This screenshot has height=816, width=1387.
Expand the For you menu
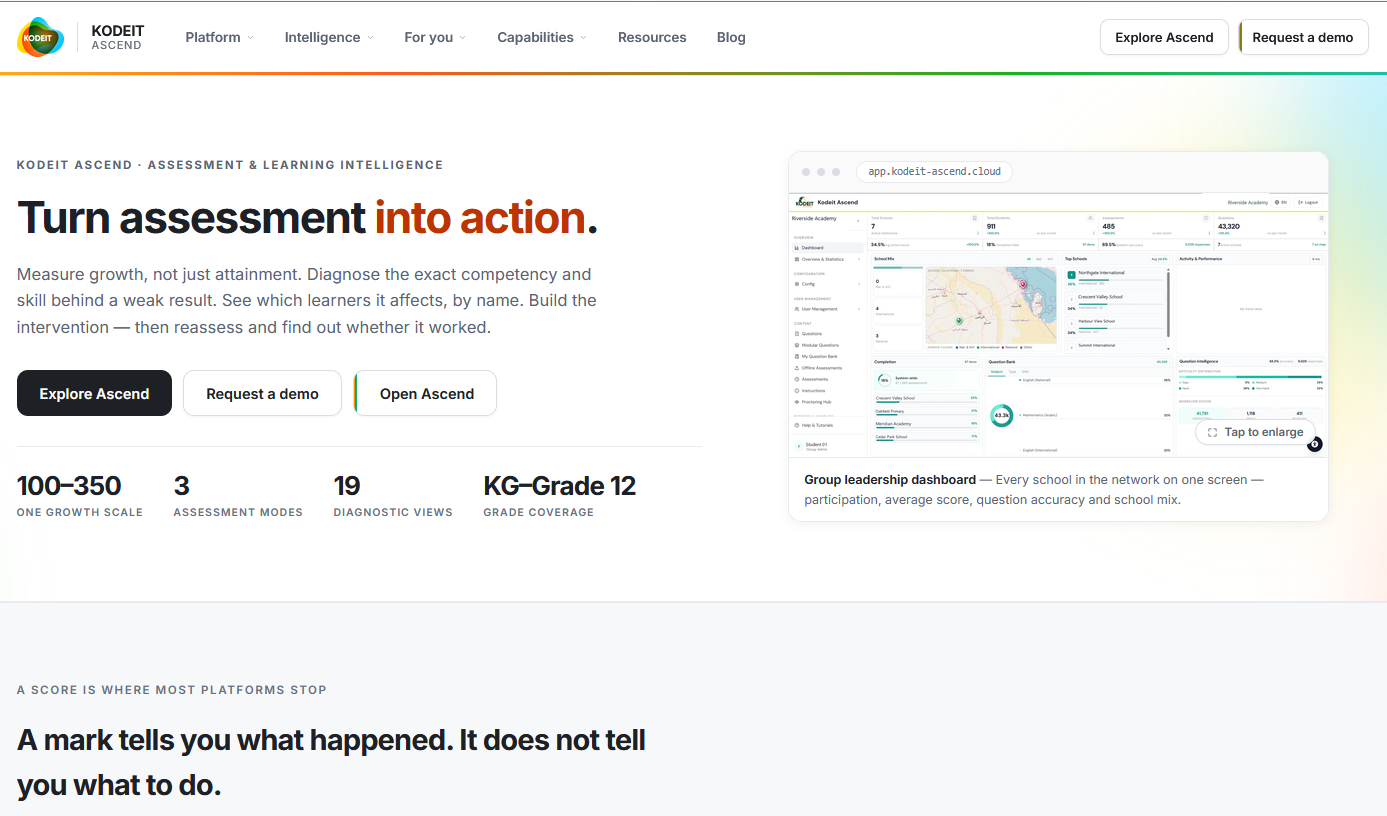(435, 37)
